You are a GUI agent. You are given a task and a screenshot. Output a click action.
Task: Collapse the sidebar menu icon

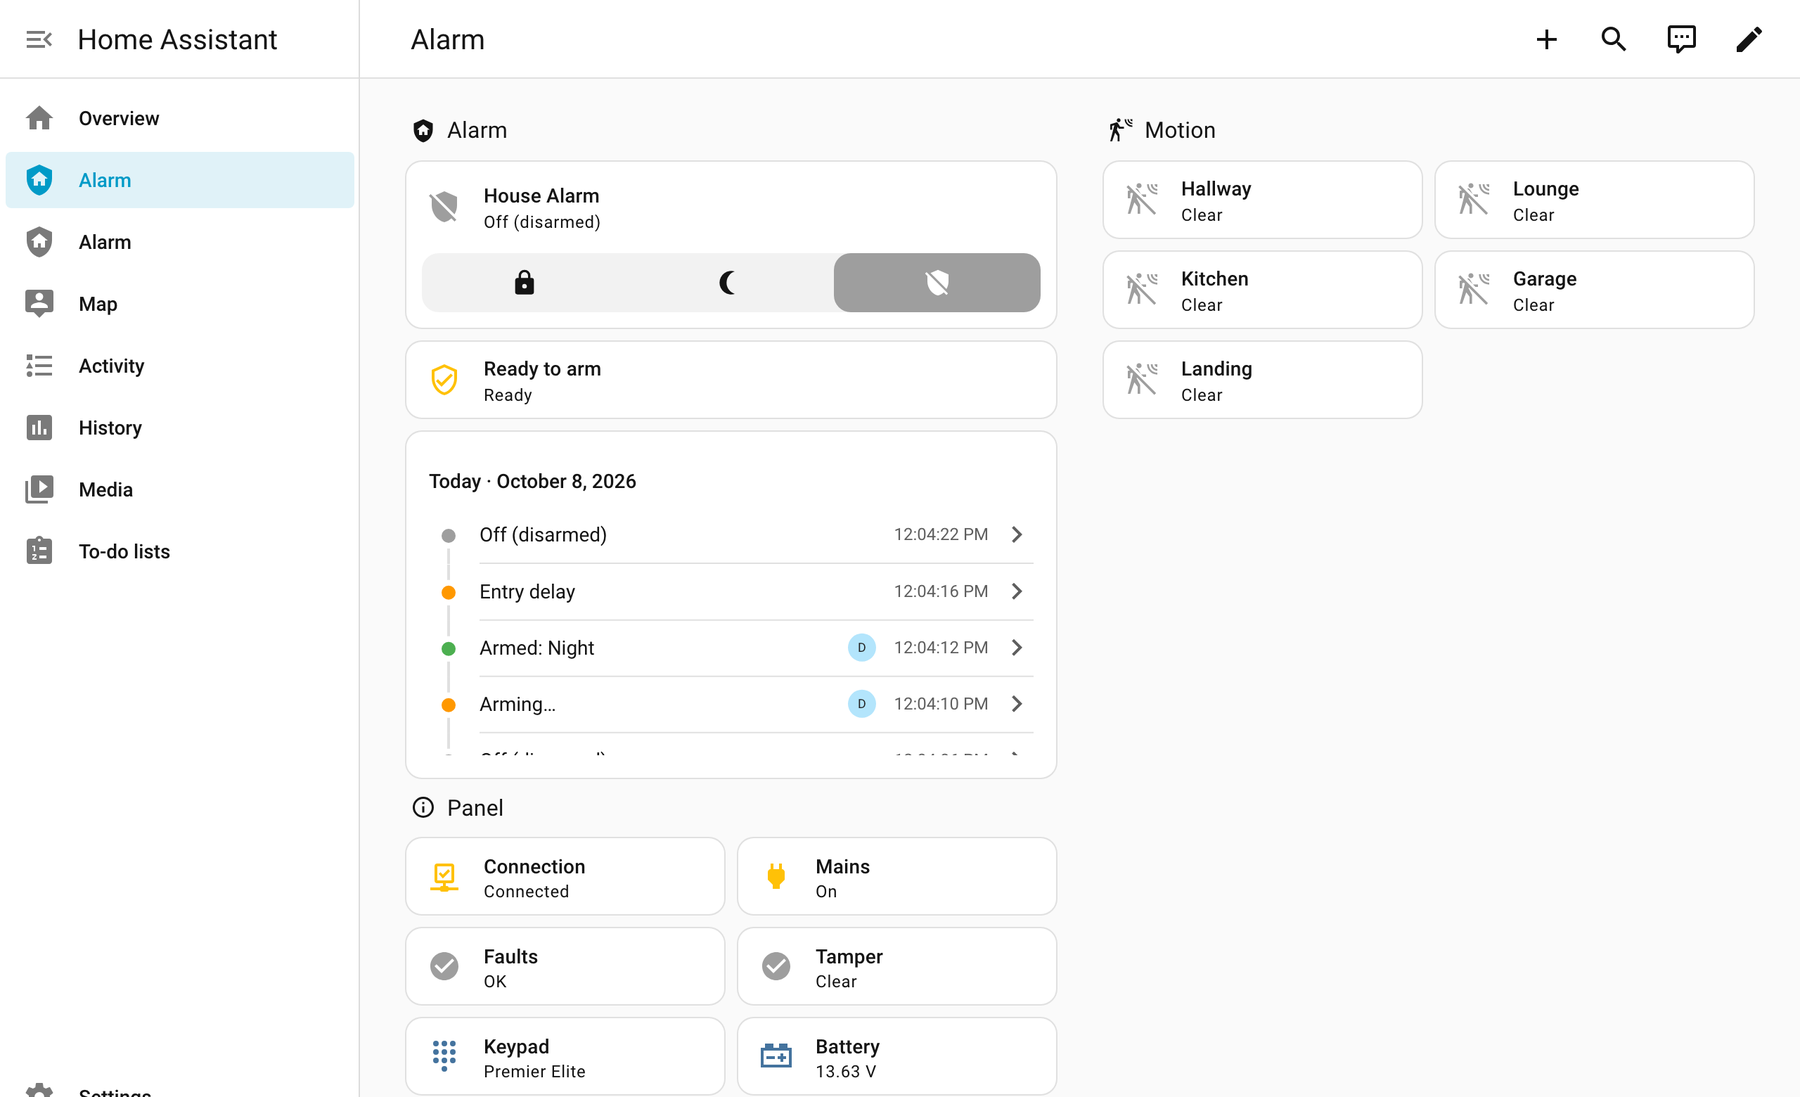pos(39,39)
